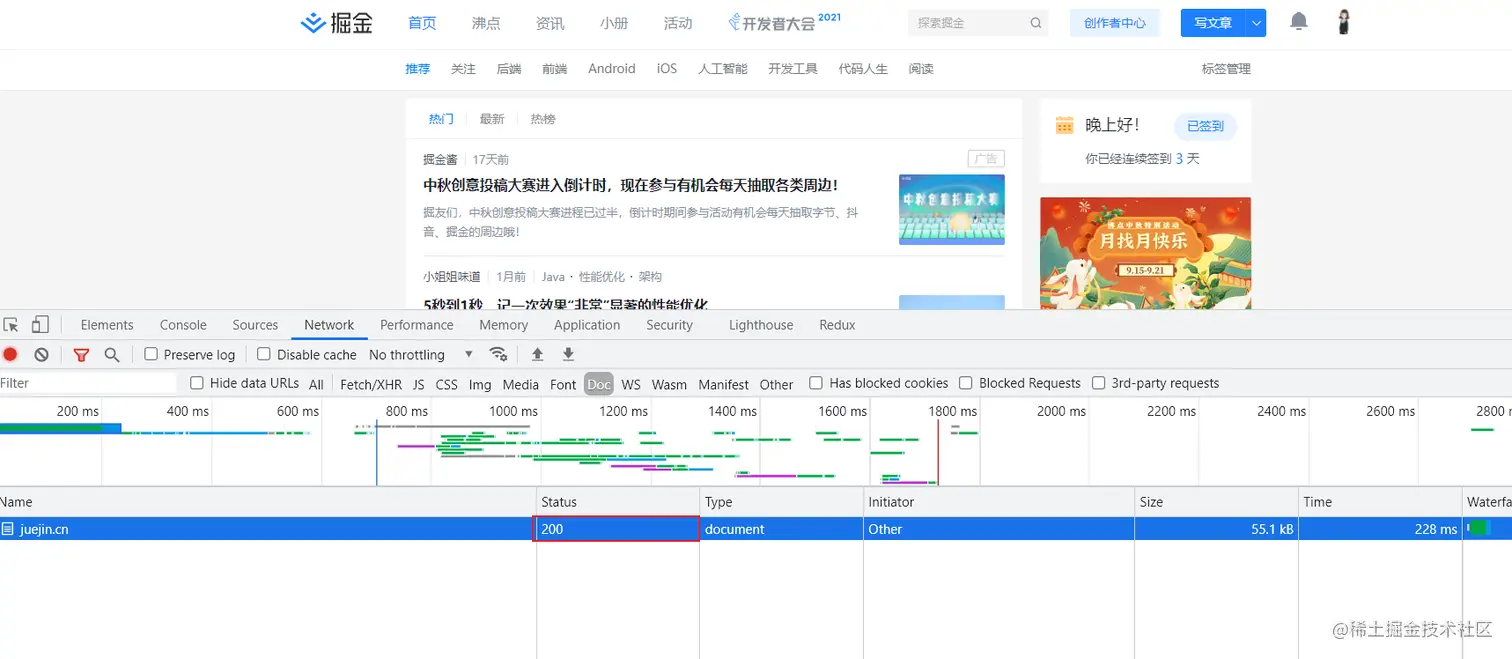Viewport: 1512px width, 659px height.
Task: Activate the DevTools inspect element picker
Action: [x=11, y=325]
